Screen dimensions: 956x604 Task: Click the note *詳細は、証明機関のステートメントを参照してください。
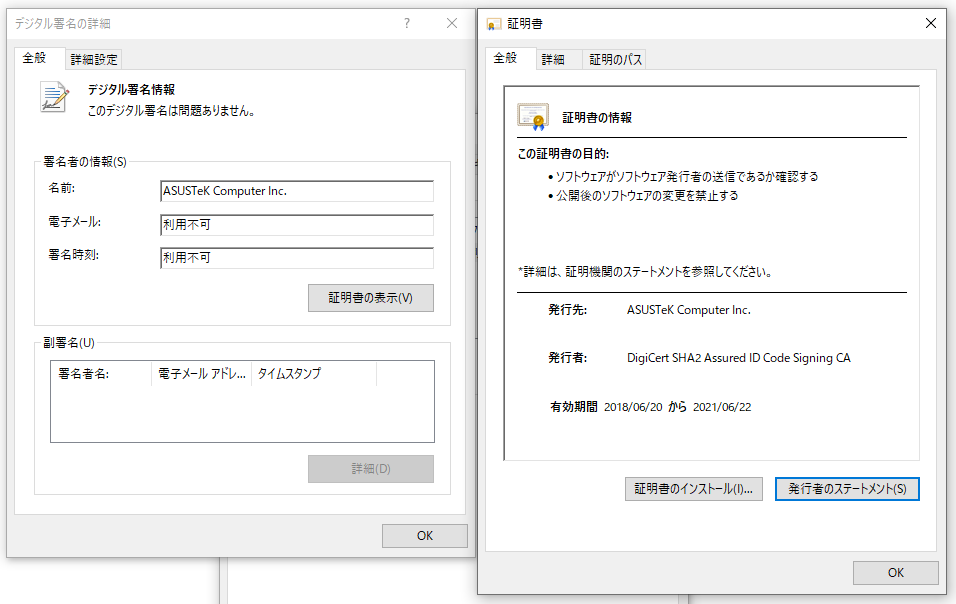[645, 272]
